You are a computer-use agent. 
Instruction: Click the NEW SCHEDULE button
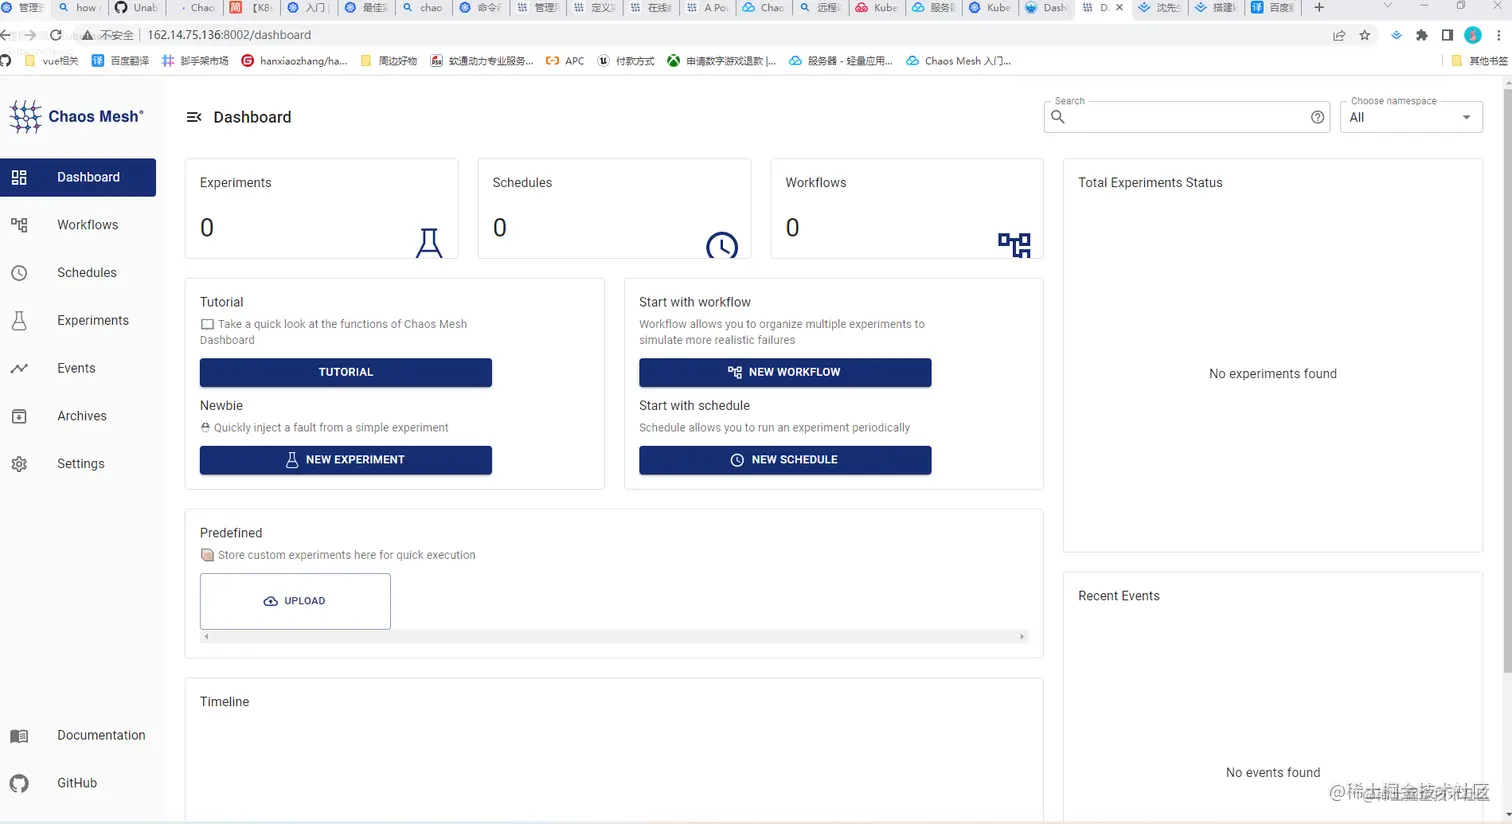coord(785,460)
